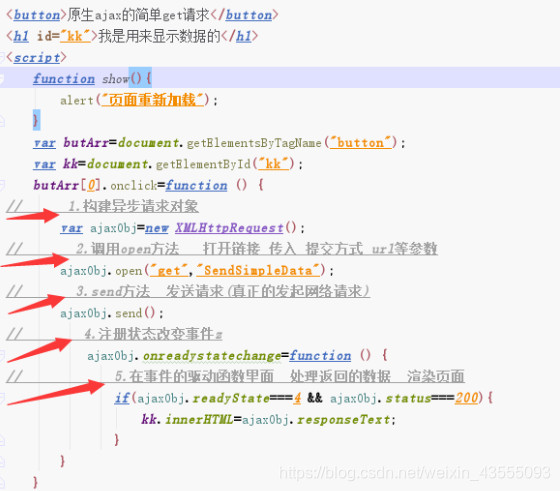Click the responseText property
Image resolution: width=560 pixels, height=491 pixels.
[x=343, y=420]
